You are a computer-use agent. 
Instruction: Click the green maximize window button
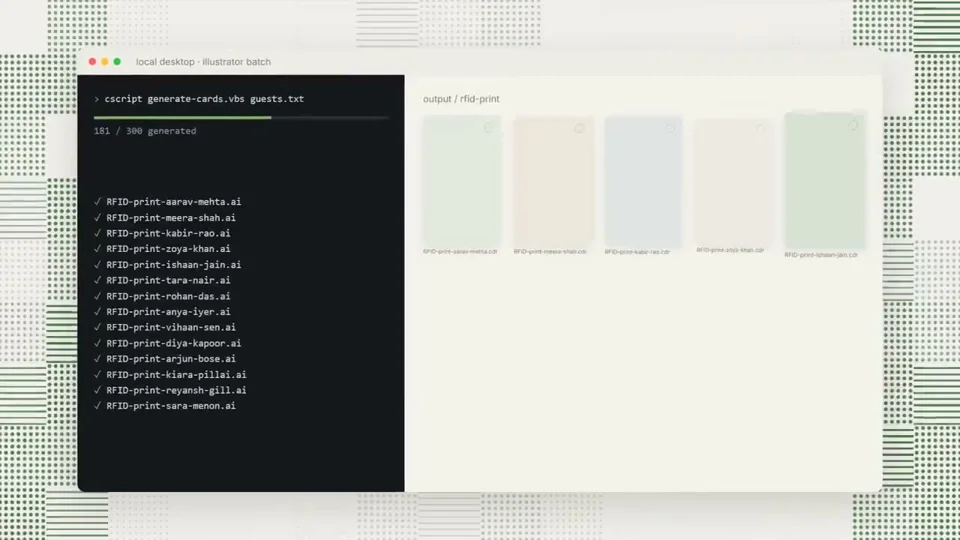coord(117,62)
